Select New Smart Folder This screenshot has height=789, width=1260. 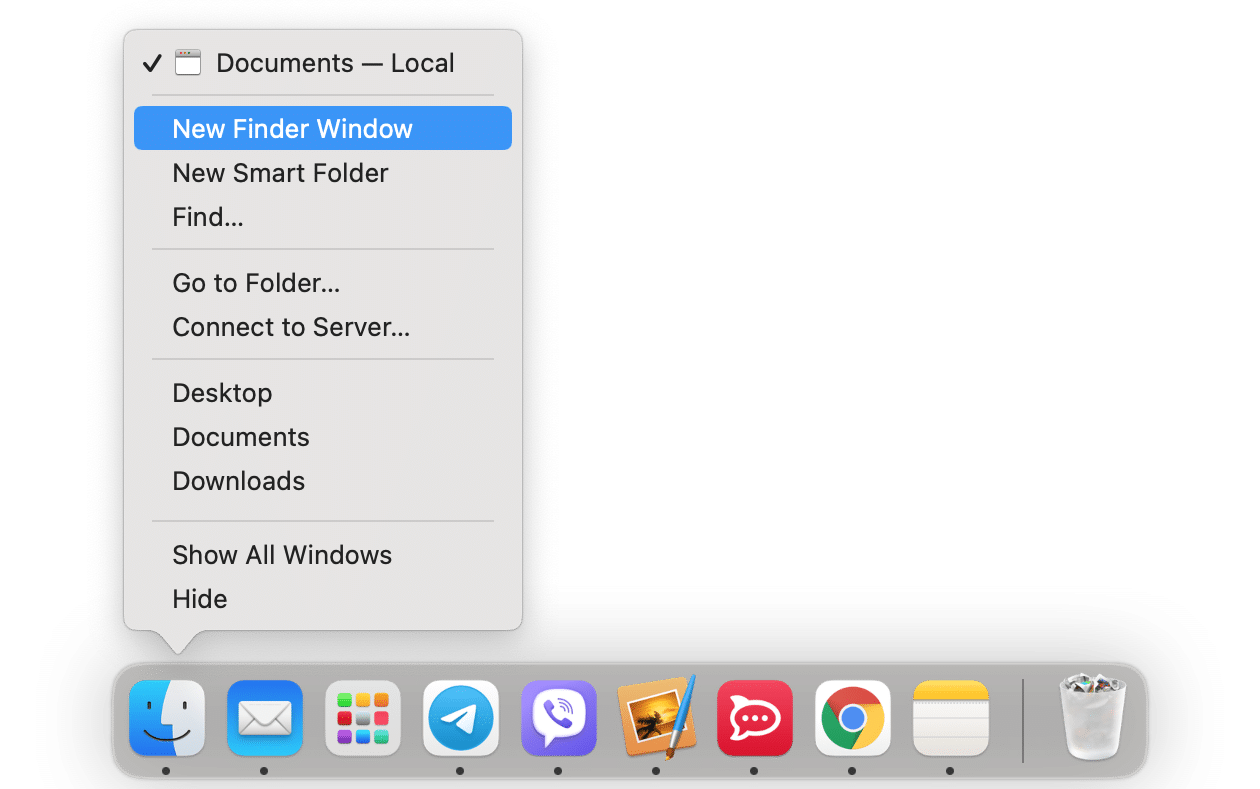coord(280,173)
